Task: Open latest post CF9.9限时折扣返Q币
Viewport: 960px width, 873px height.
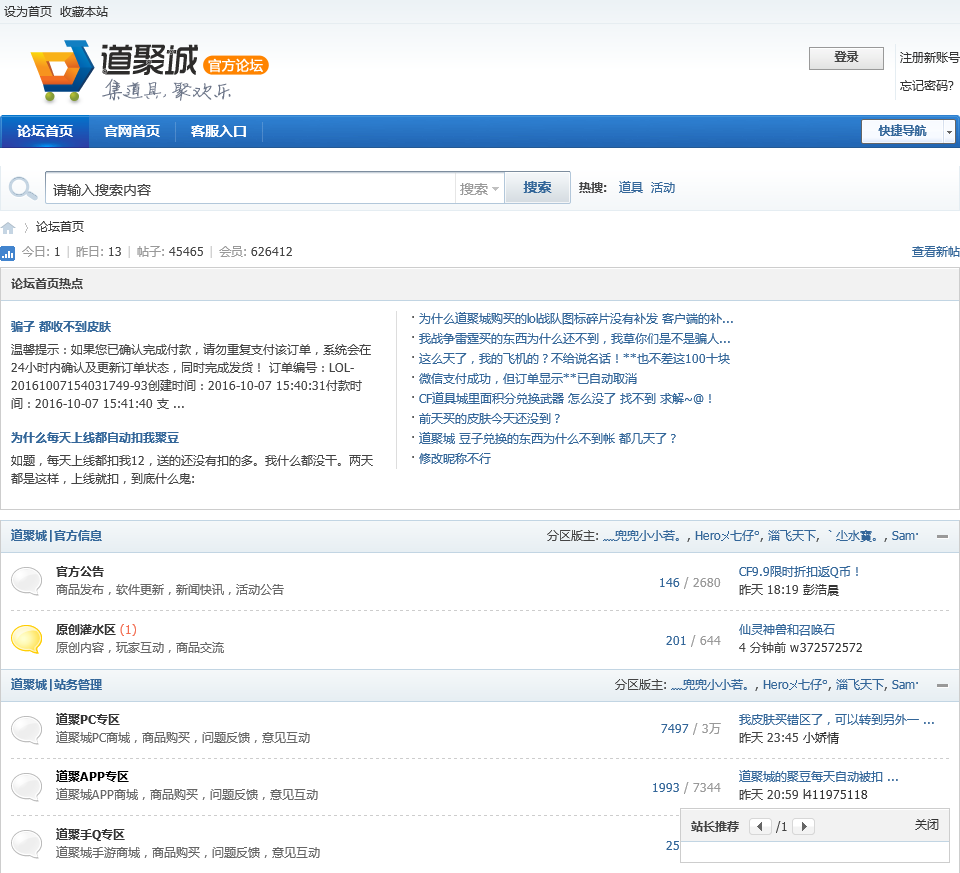Action: 800,572
